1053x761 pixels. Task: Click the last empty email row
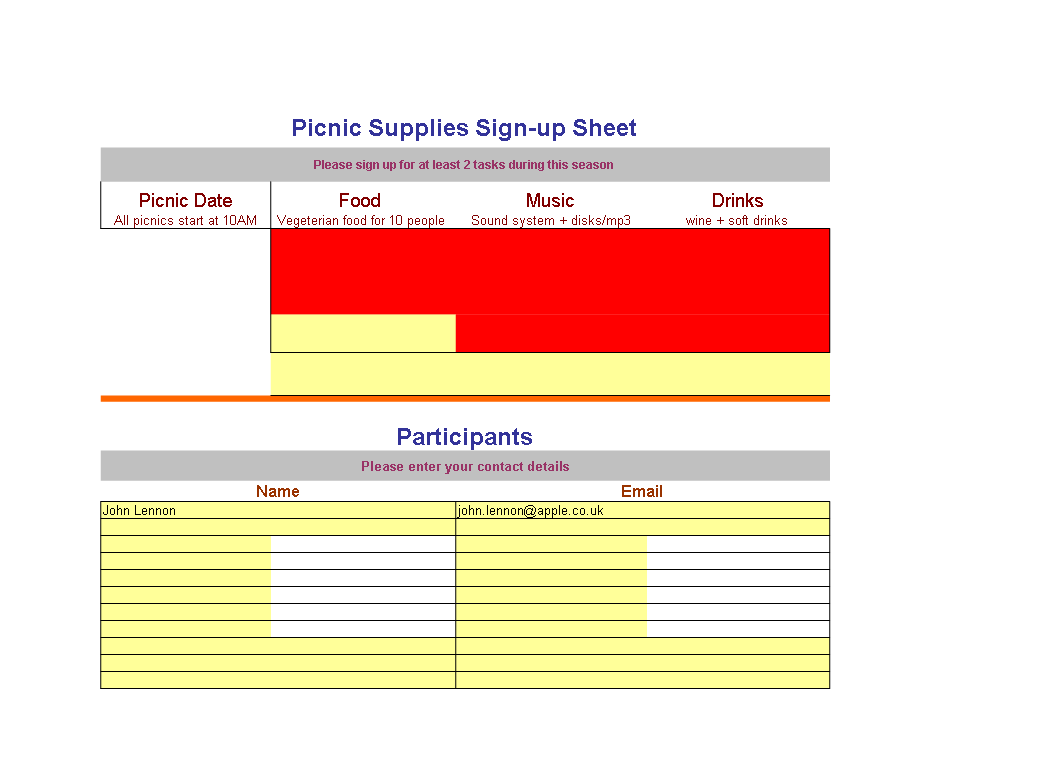click(643, 680)
